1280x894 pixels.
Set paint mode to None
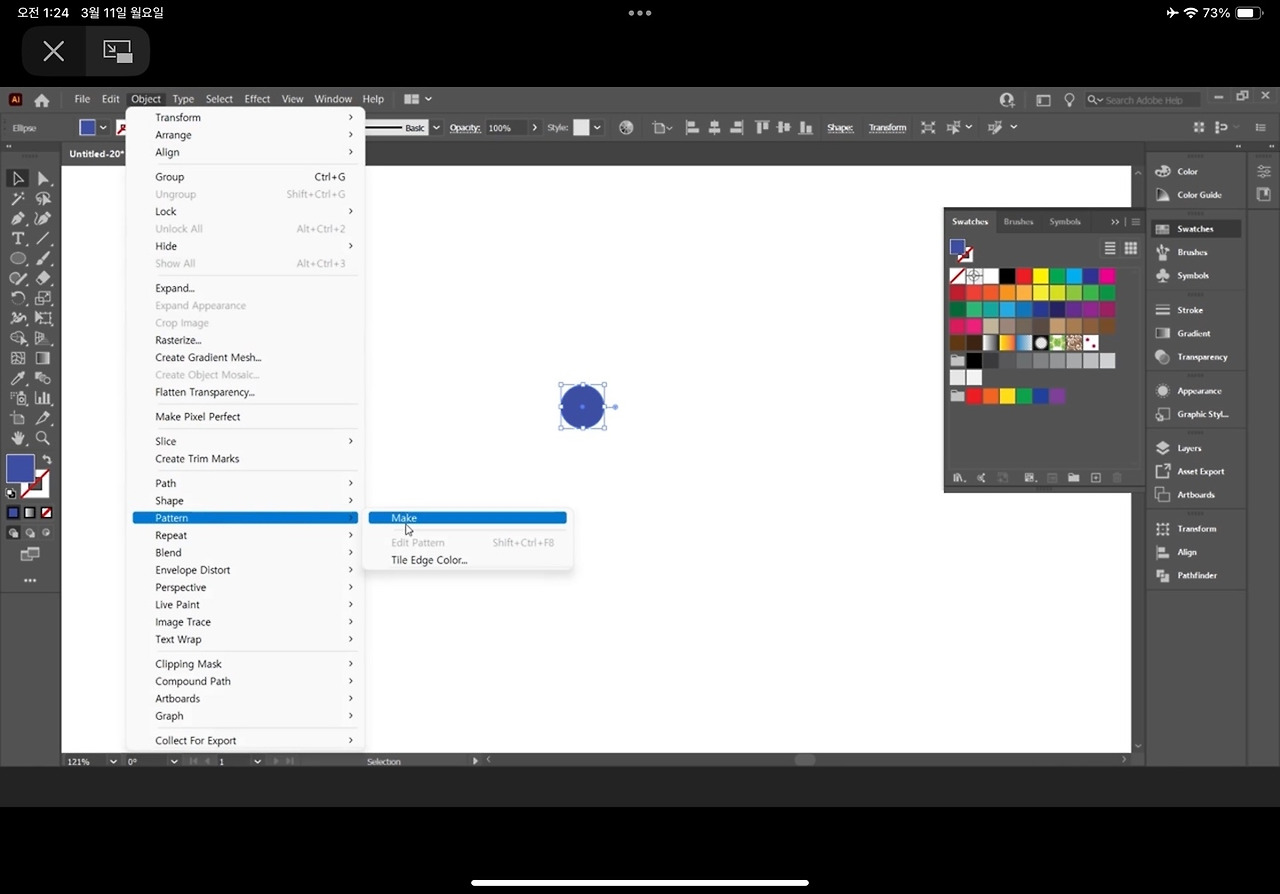click(x=46, y=513)
